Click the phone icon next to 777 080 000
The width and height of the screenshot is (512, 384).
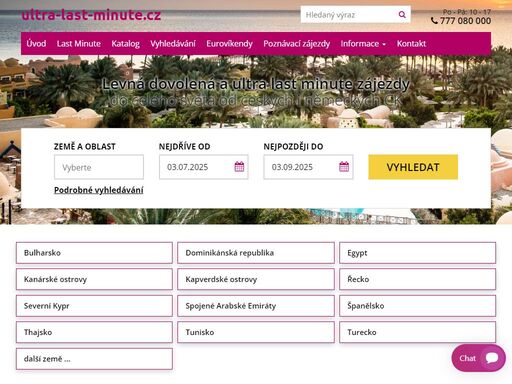click(x=434, y=21)
